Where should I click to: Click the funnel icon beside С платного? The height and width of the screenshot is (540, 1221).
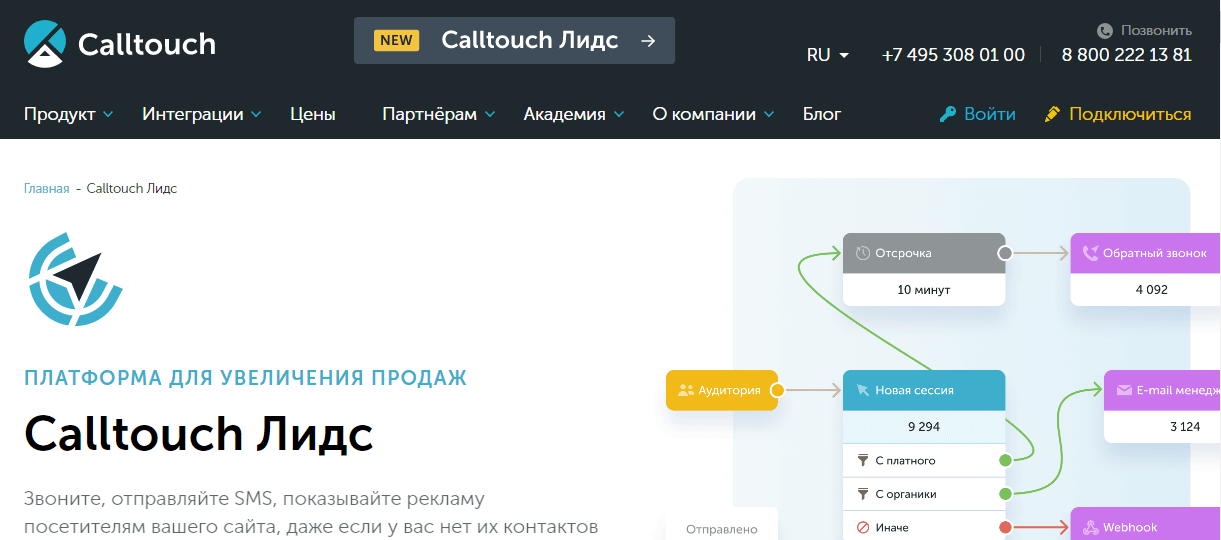click(x=863, y=461)
